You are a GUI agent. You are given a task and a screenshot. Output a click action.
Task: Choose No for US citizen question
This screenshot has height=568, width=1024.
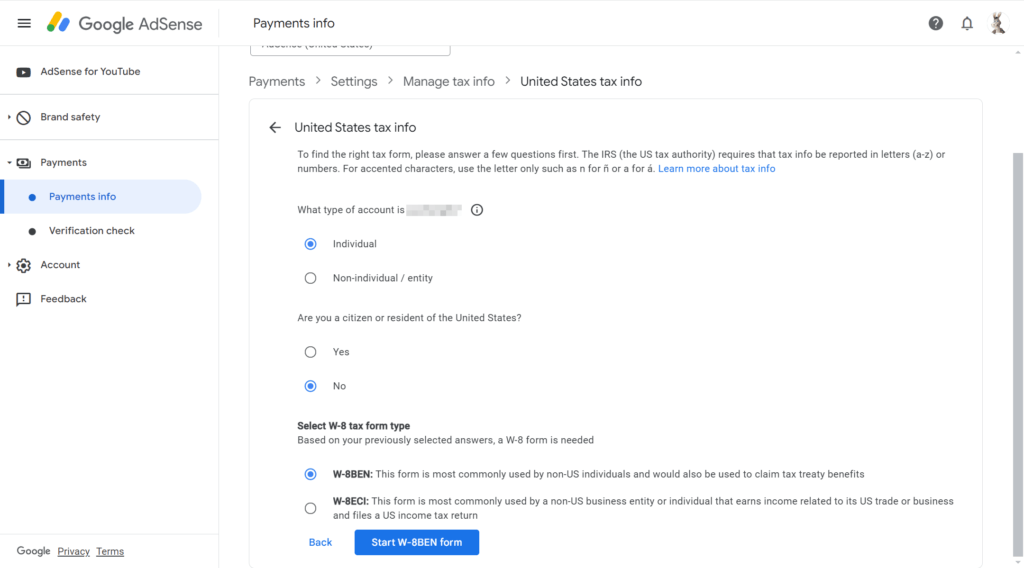(310, 386)
